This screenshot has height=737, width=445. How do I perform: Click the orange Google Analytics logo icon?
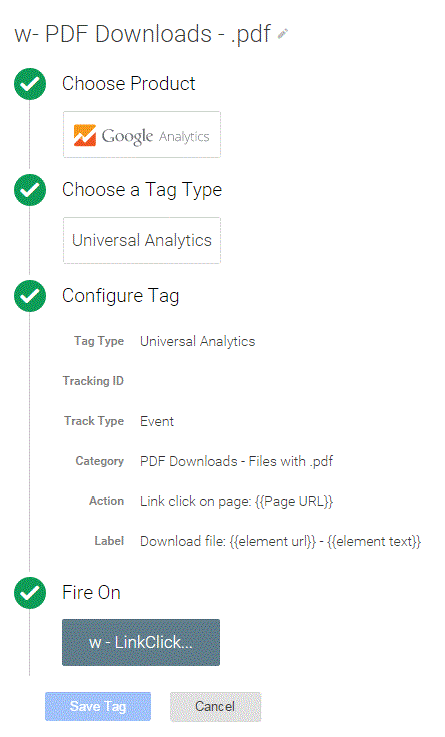[85, 135]
